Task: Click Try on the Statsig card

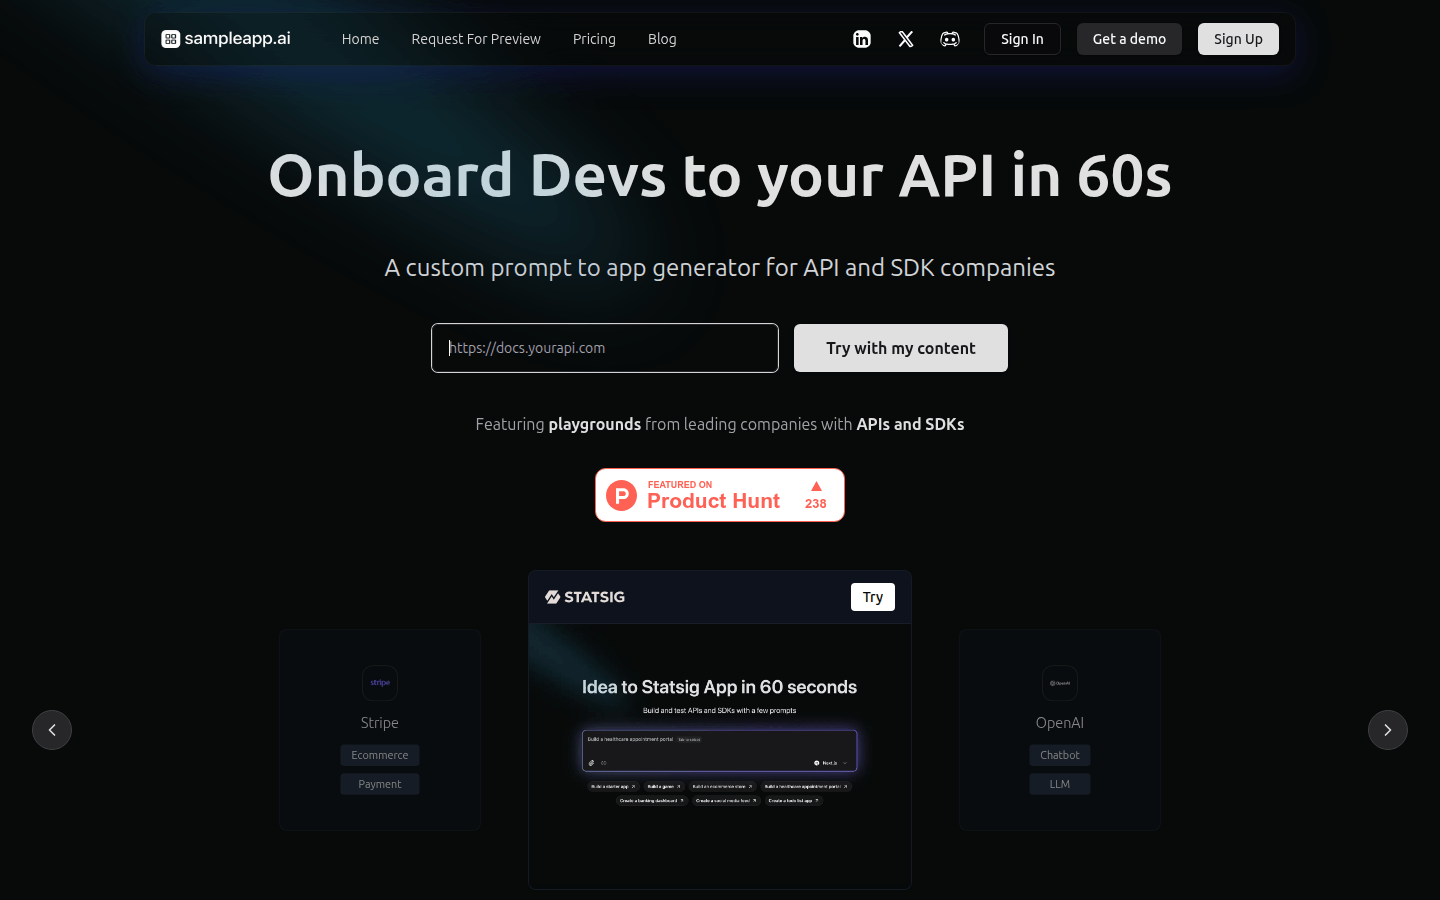Action: point(872,597)
